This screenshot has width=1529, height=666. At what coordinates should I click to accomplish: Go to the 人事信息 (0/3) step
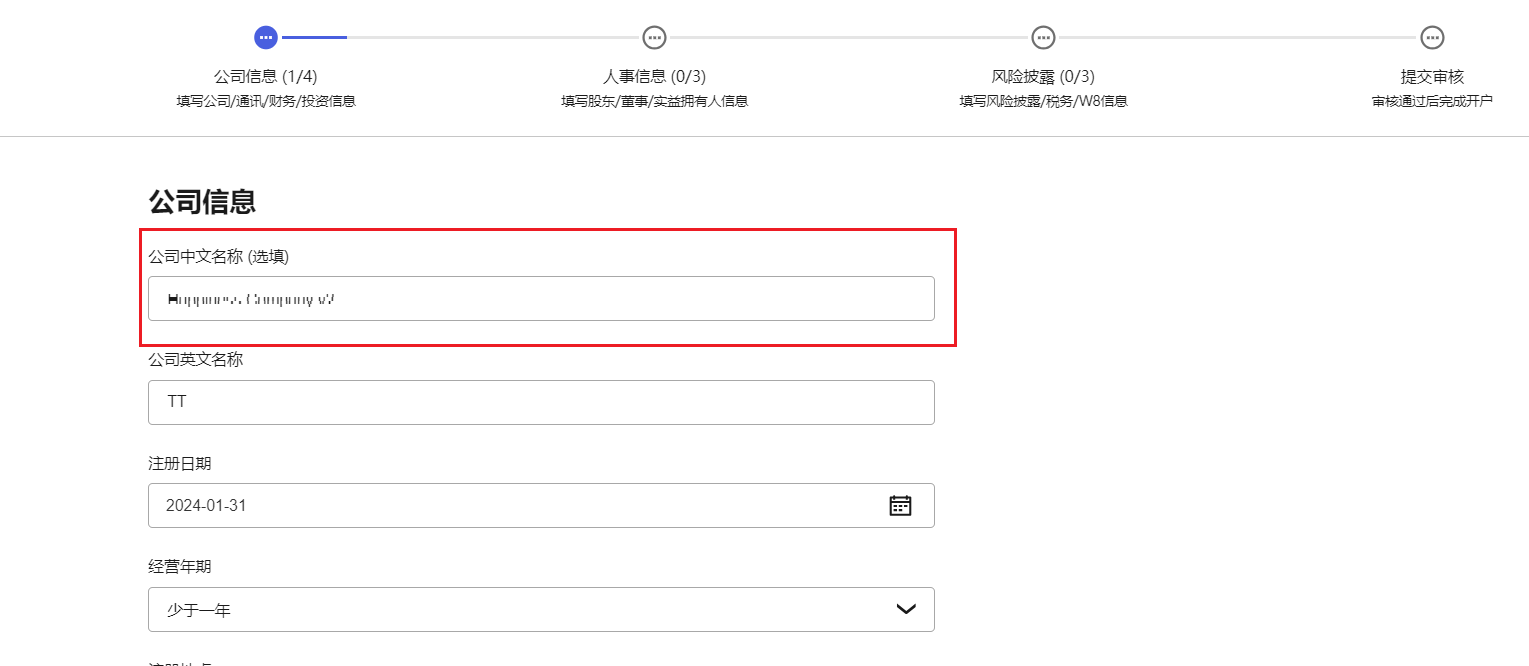[x=654, y=76]
